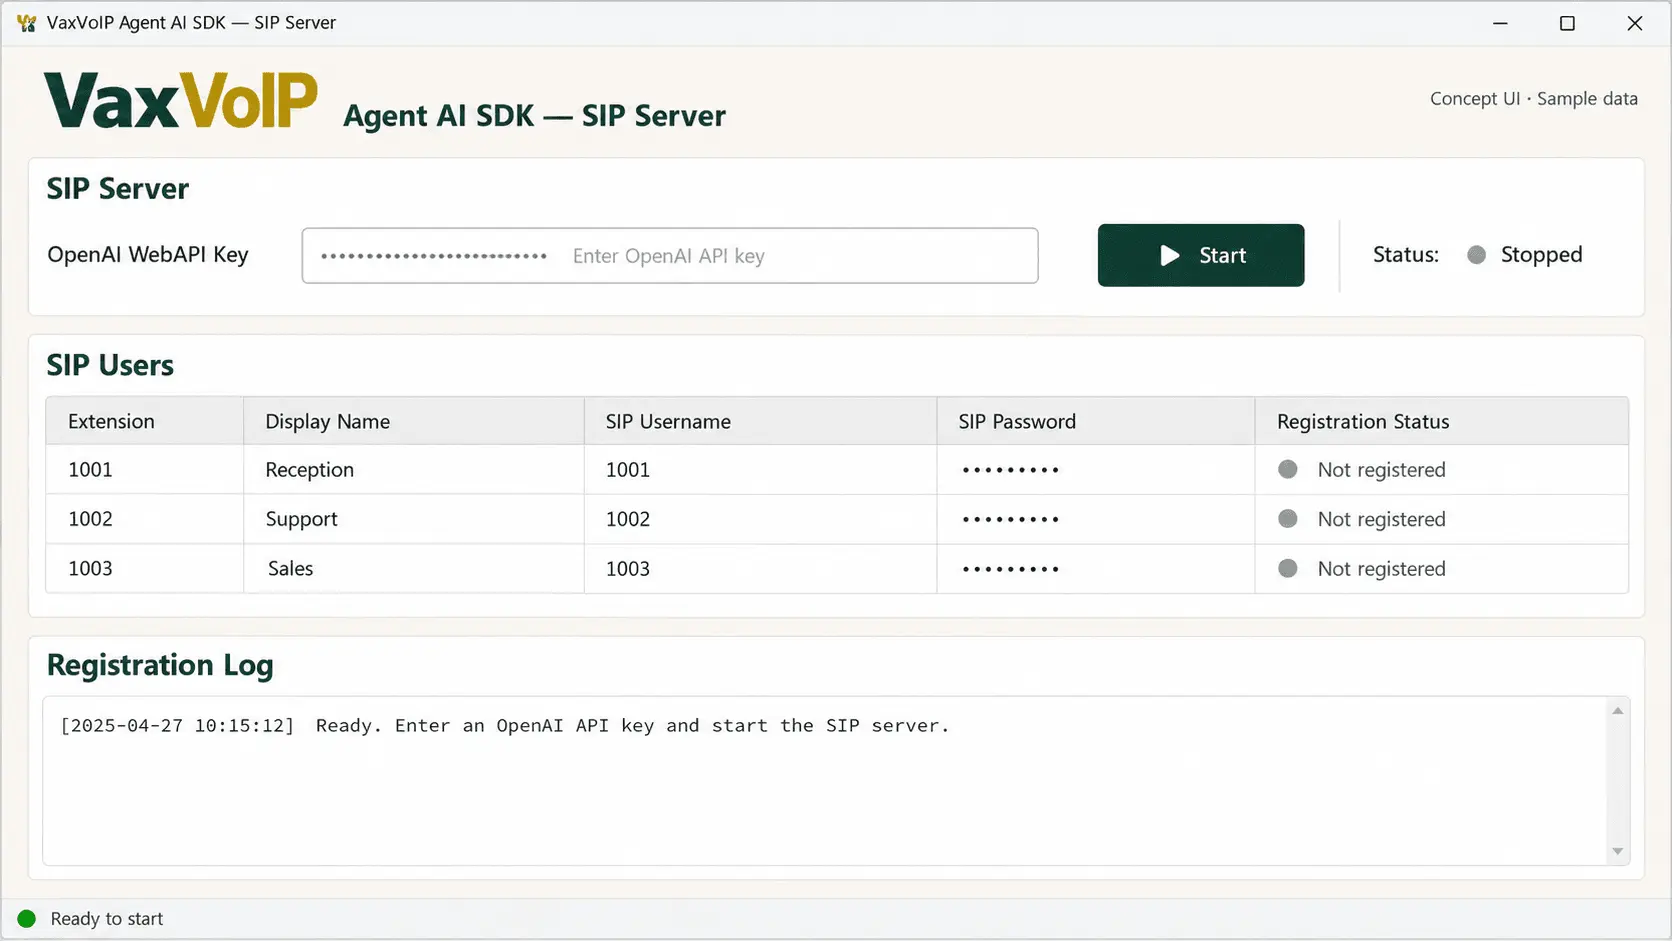Click masked password in Sales row
The image size is (1672, 941).
(x=1010, y=569)
